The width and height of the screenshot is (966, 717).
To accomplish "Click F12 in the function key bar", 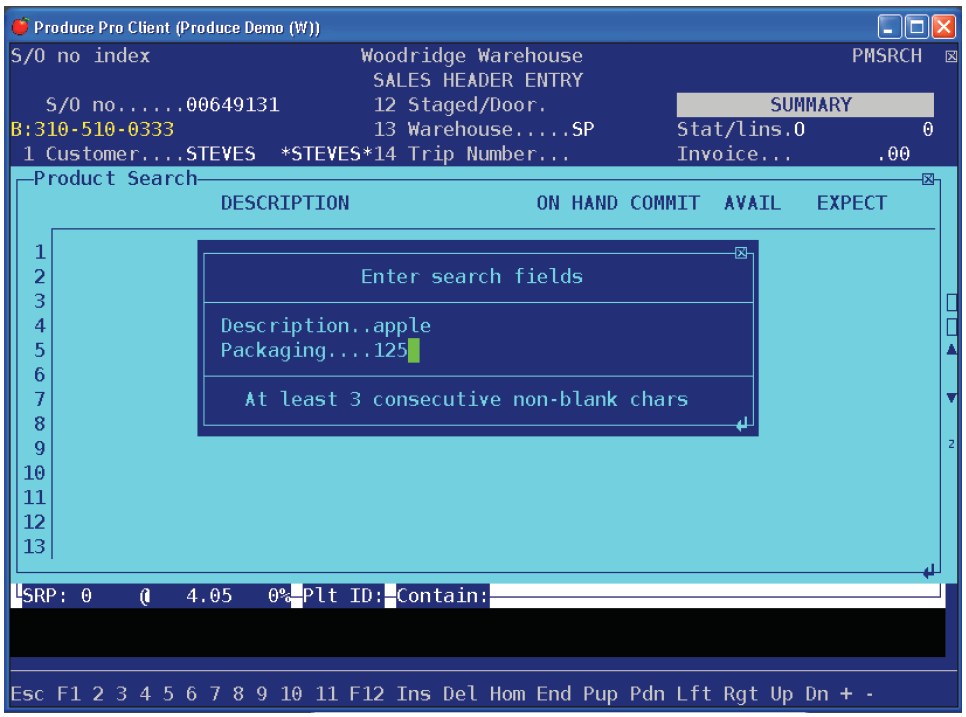I will tap(367, 694).
